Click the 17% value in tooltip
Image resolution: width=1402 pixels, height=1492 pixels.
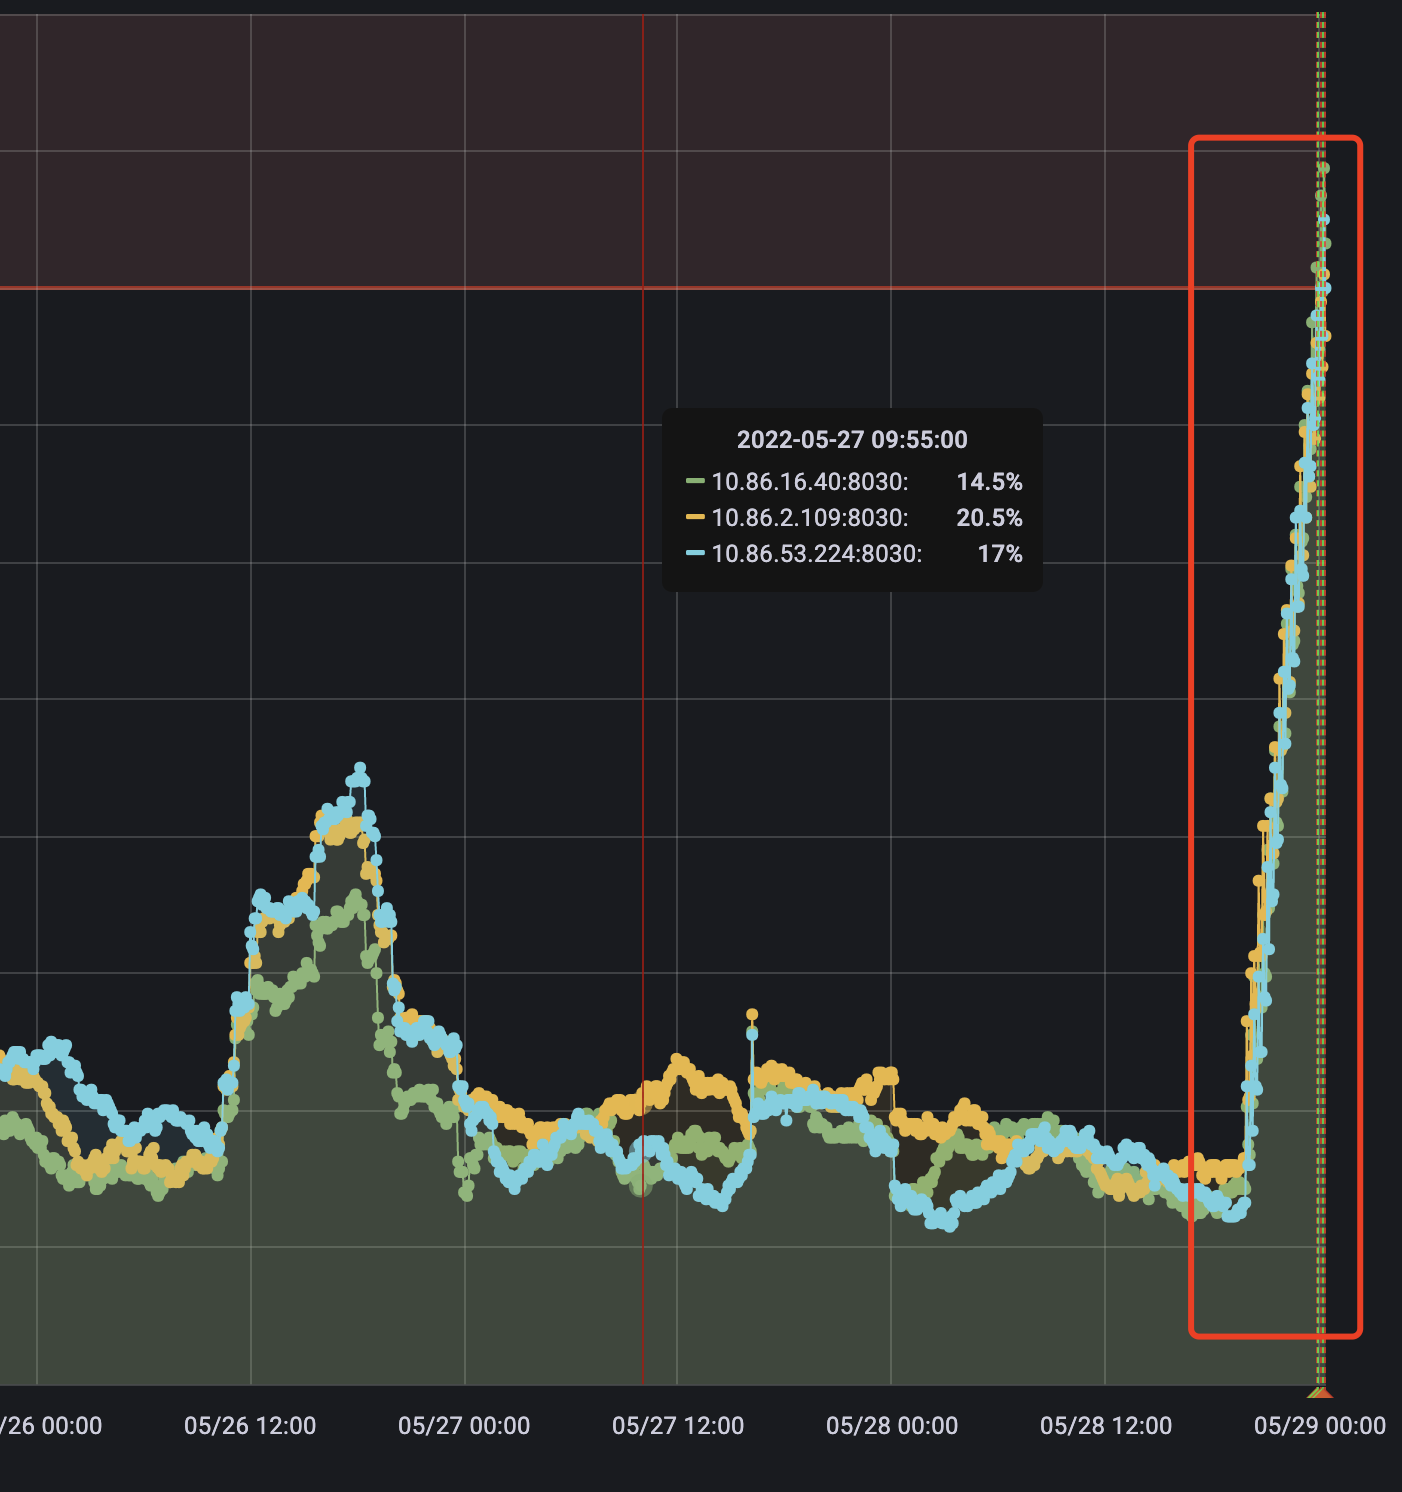point(1000,554)
